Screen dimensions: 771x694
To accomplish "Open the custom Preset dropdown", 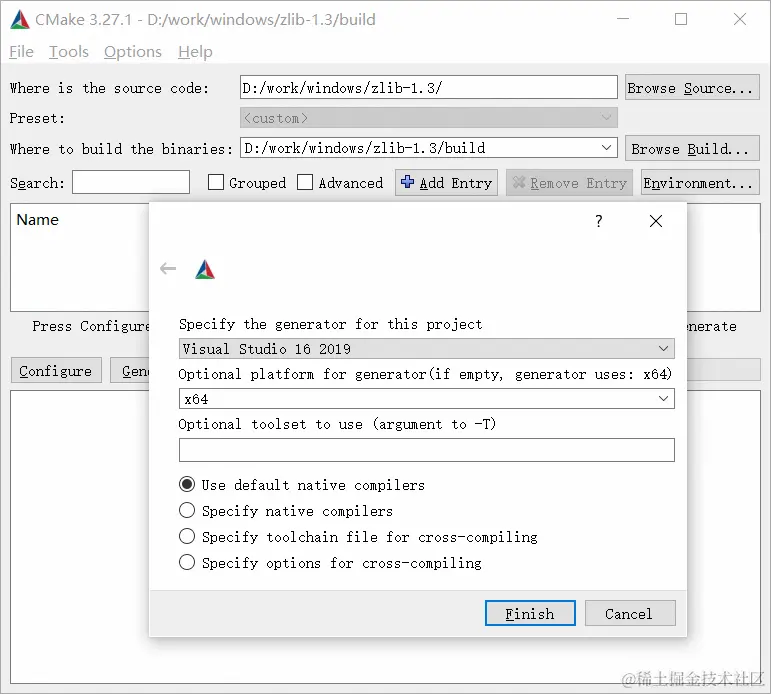I will [x=428, y=118].
